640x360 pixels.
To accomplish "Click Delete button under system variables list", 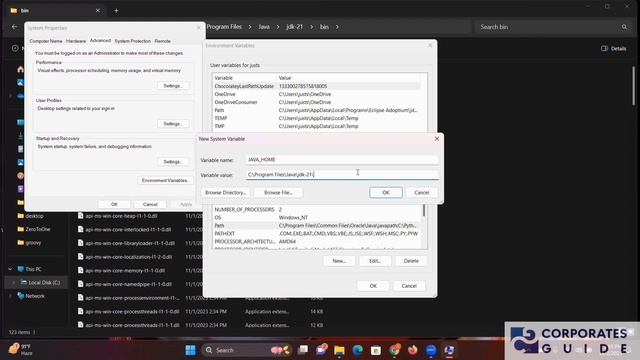I will pyautogui.click(x=411, y=261).
